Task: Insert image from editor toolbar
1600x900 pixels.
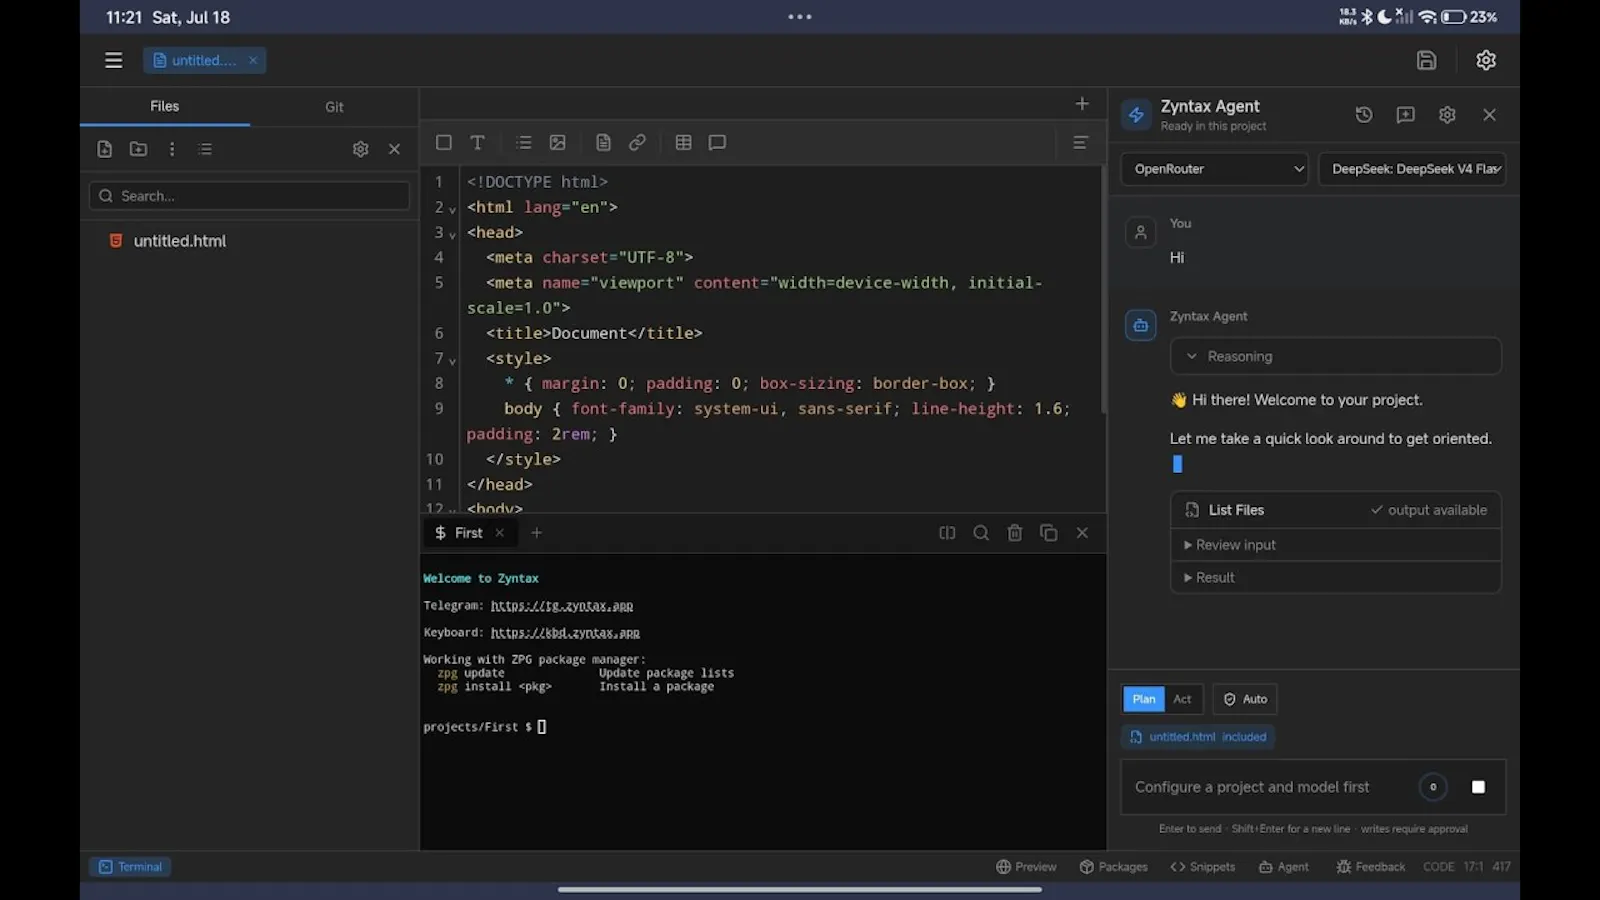Action: [x=558, y=143]
